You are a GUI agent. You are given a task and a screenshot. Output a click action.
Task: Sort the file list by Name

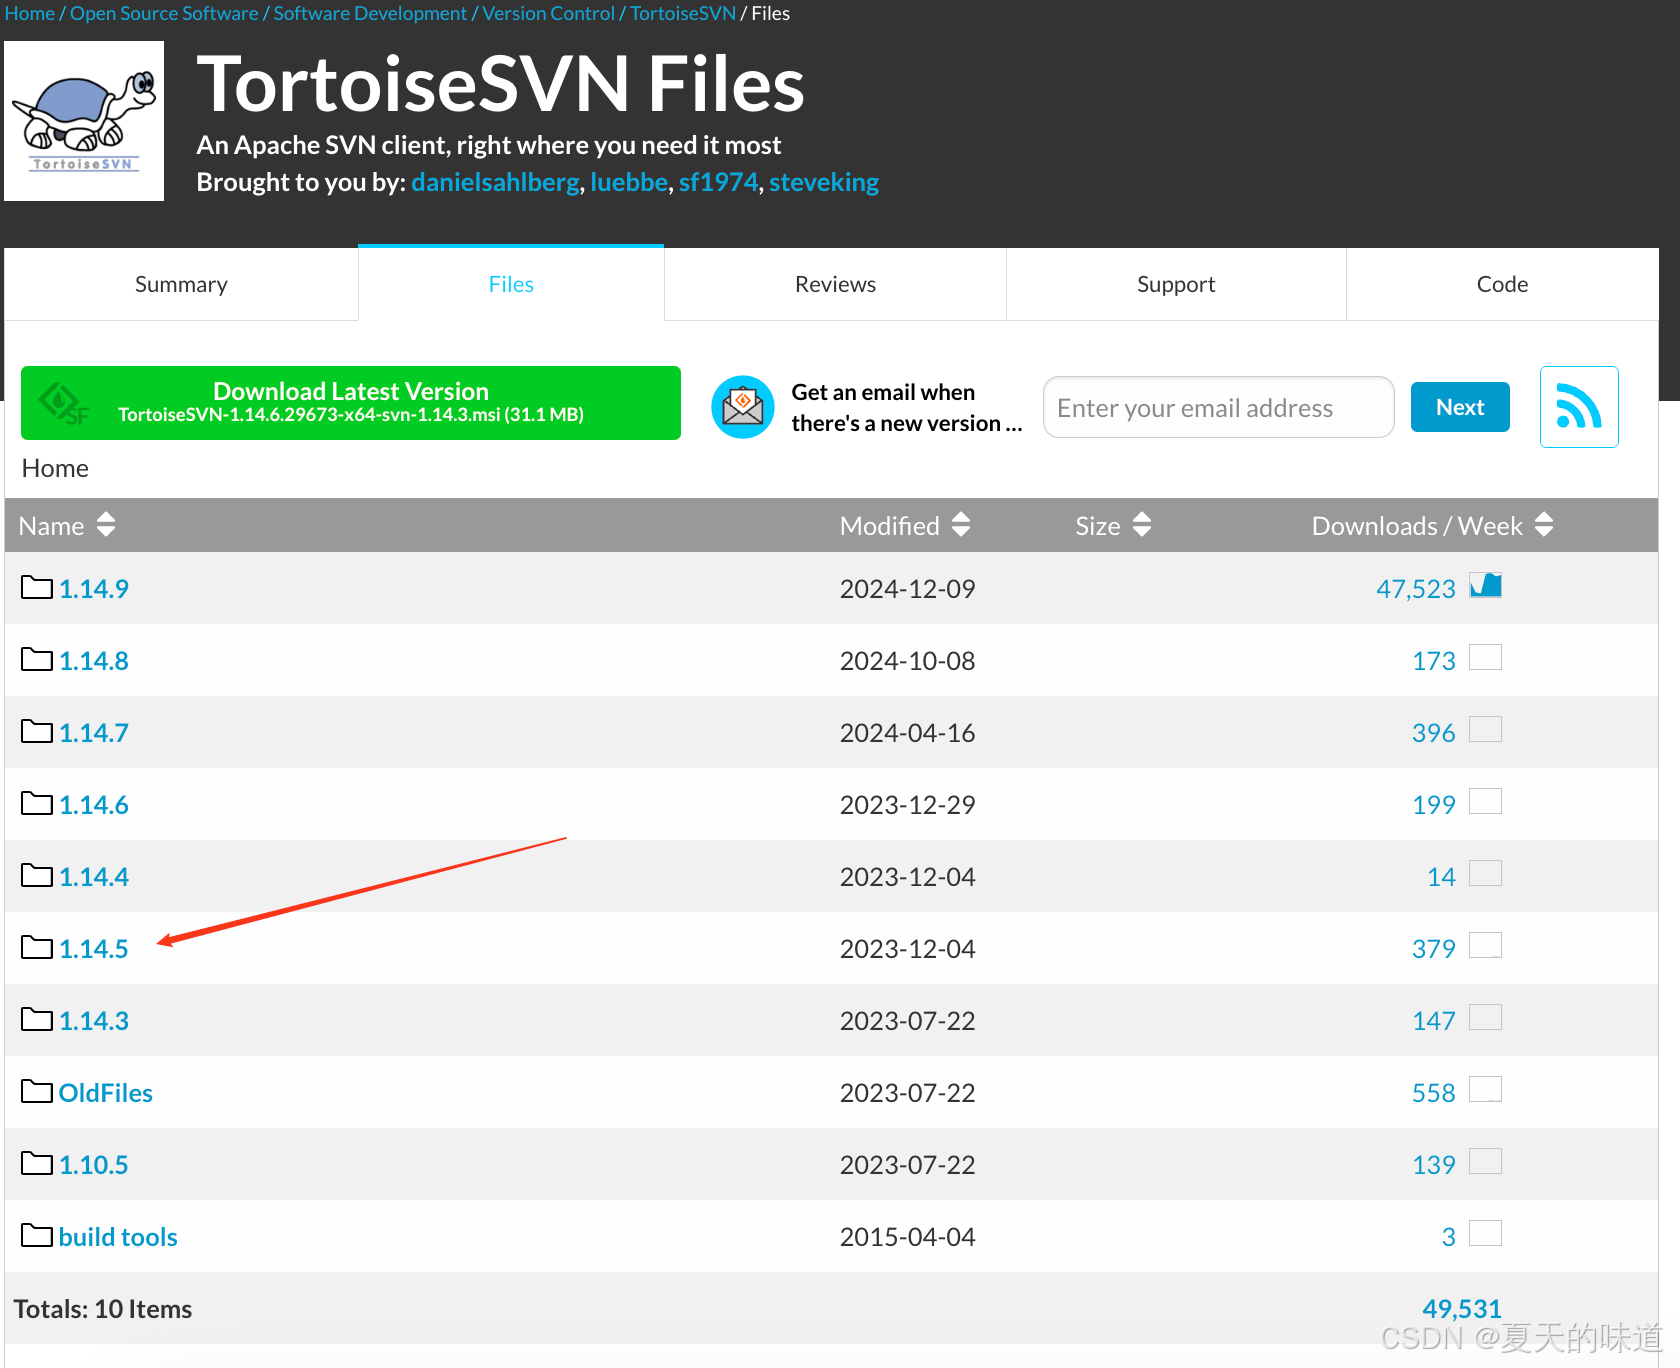(67, 525)
